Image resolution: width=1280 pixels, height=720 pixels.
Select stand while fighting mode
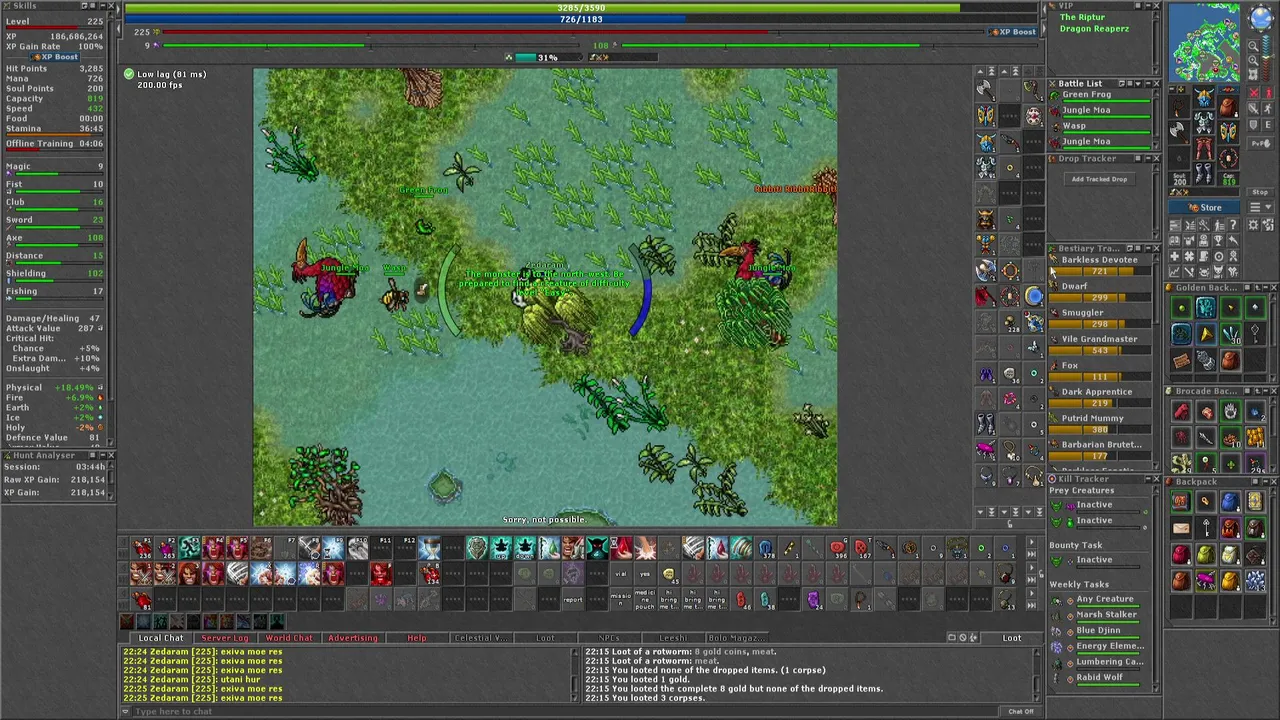(x=1268, y=93)
